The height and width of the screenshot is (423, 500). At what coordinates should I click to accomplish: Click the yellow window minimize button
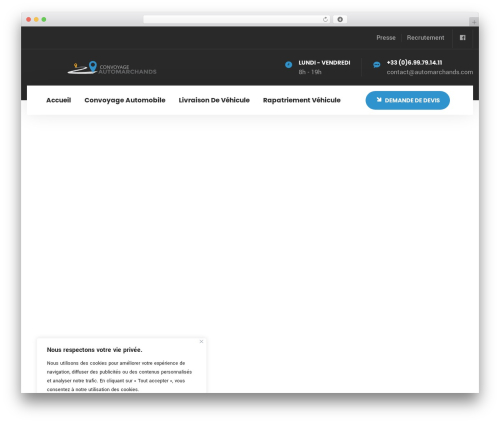(36, 20)
